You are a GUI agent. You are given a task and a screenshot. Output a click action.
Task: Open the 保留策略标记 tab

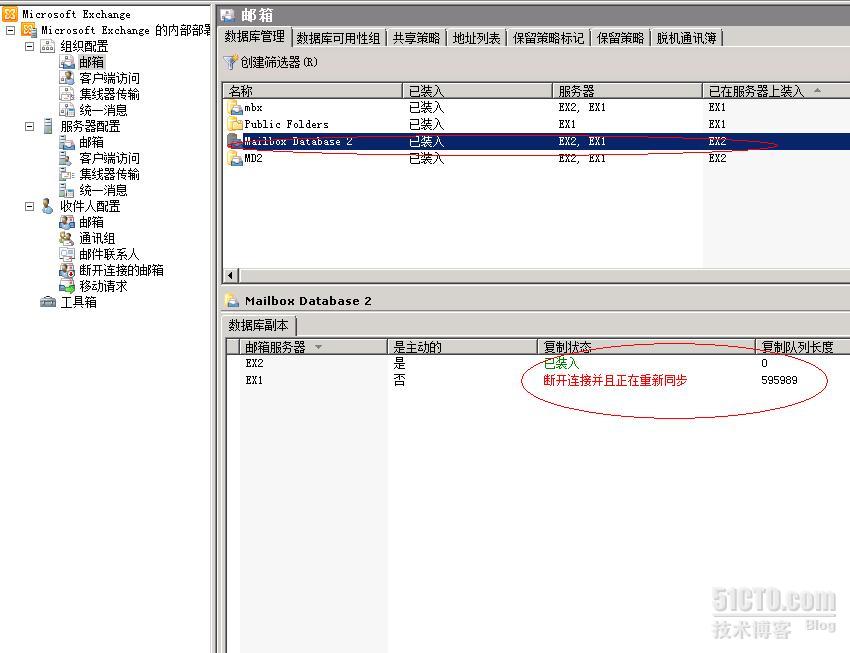(548, 38)
